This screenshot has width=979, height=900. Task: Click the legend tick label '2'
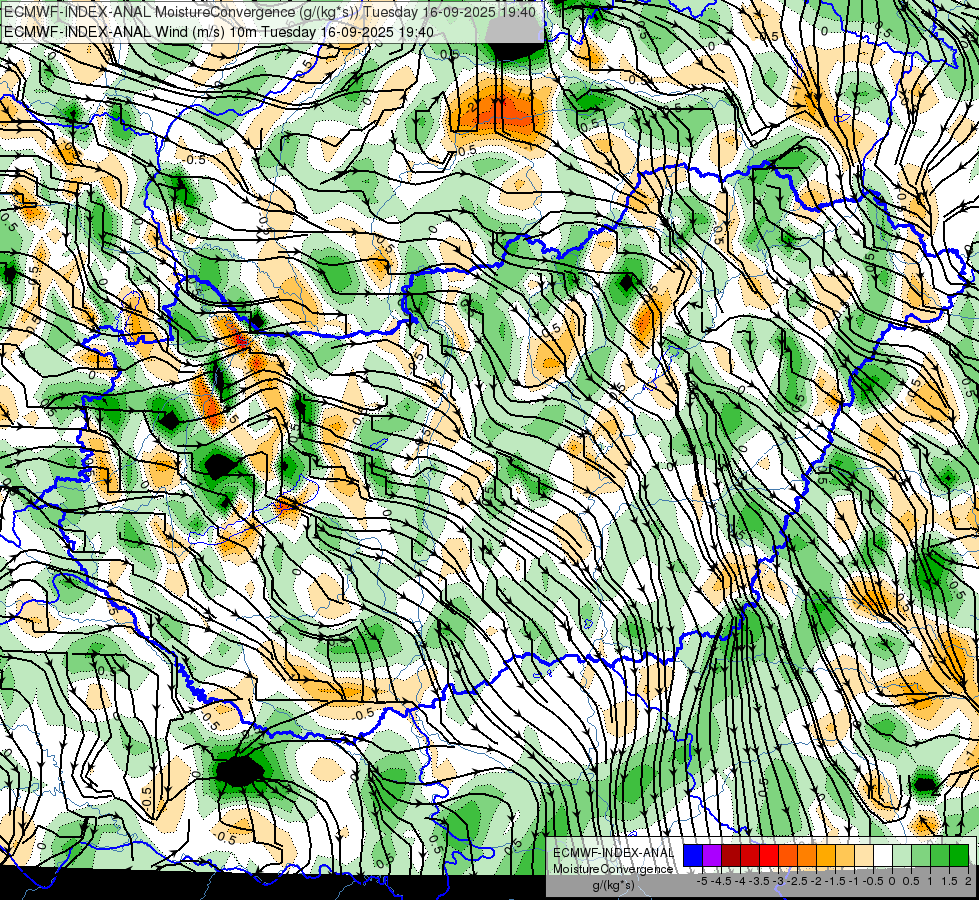tap(968, 881)
